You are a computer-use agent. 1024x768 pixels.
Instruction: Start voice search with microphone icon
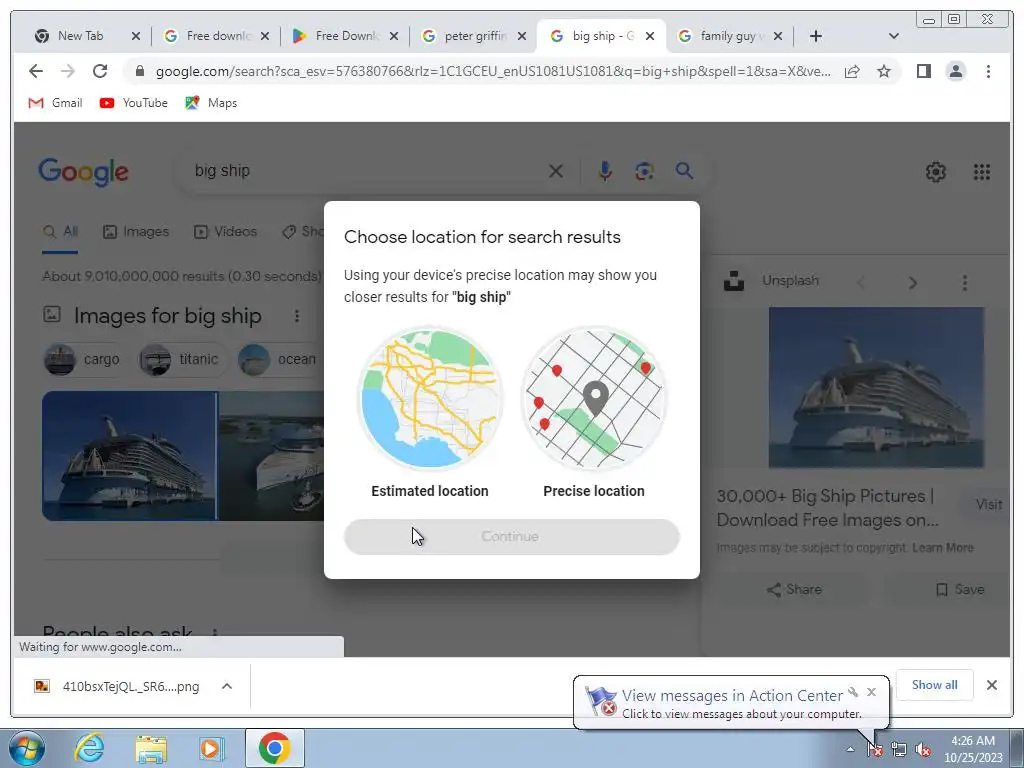click(605, 171)
